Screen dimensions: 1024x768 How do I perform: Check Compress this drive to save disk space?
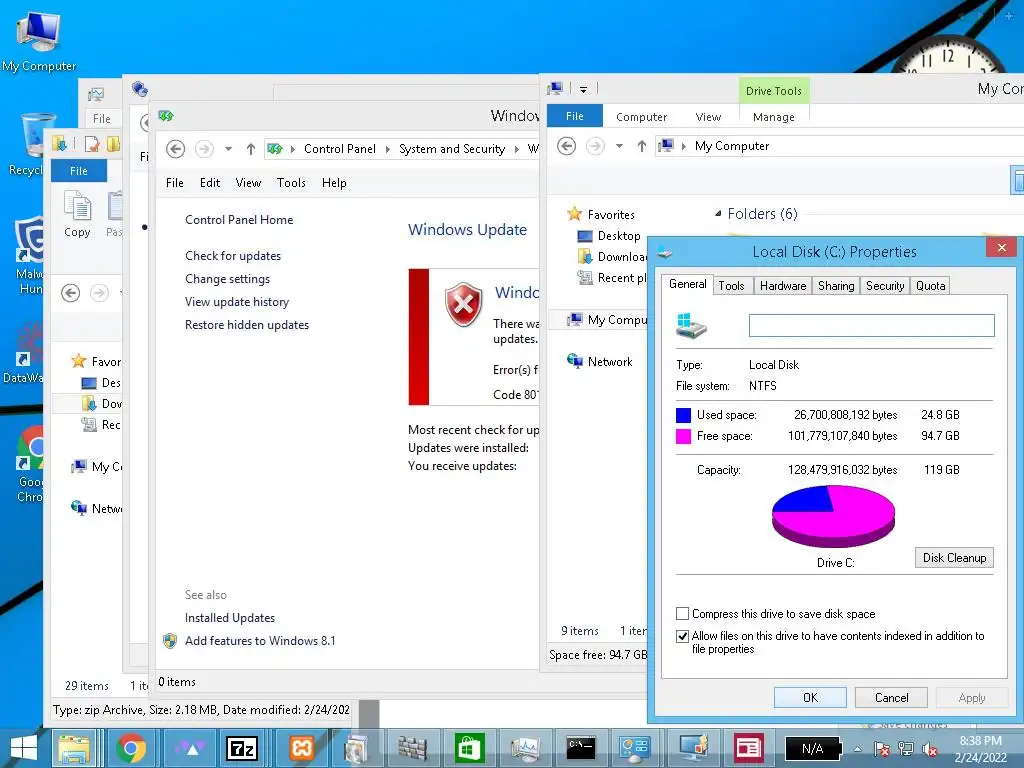click(x=682, y=614)
